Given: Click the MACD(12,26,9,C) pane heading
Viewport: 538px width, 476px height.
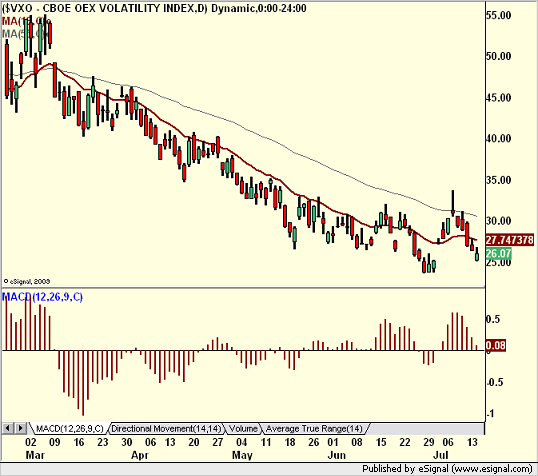Looking at the screenshot, I should 43,297.
